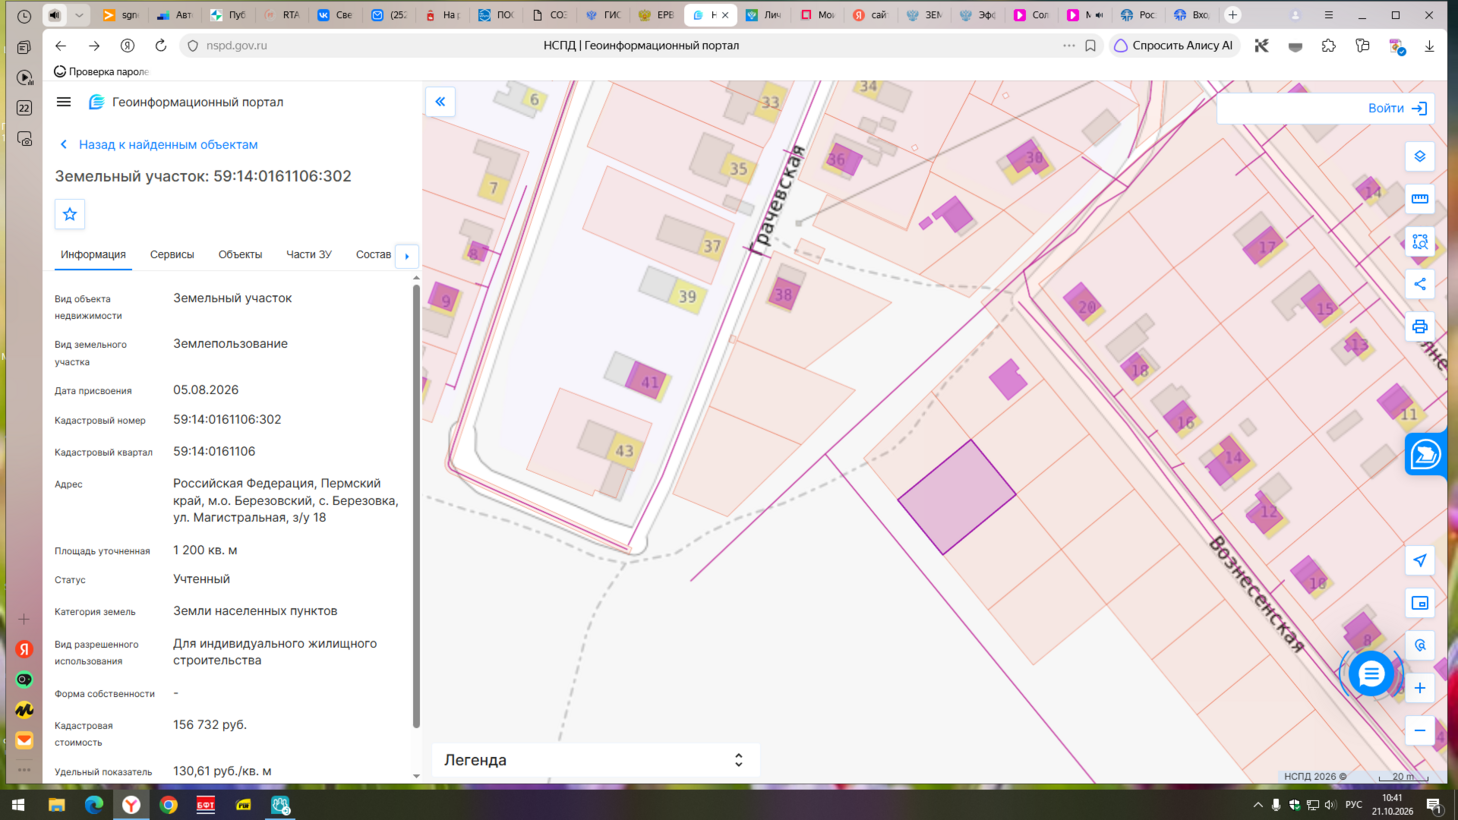
Task: Launch Microsoft Edge from the taskbar
Action: pos(94,805)
